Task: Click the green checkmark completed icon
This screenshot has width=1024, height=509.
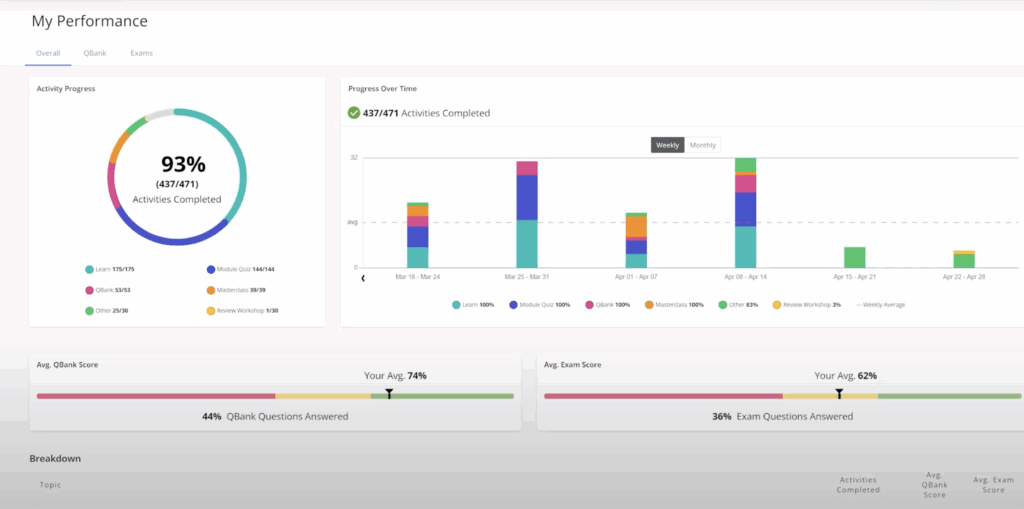Action: 354,113
